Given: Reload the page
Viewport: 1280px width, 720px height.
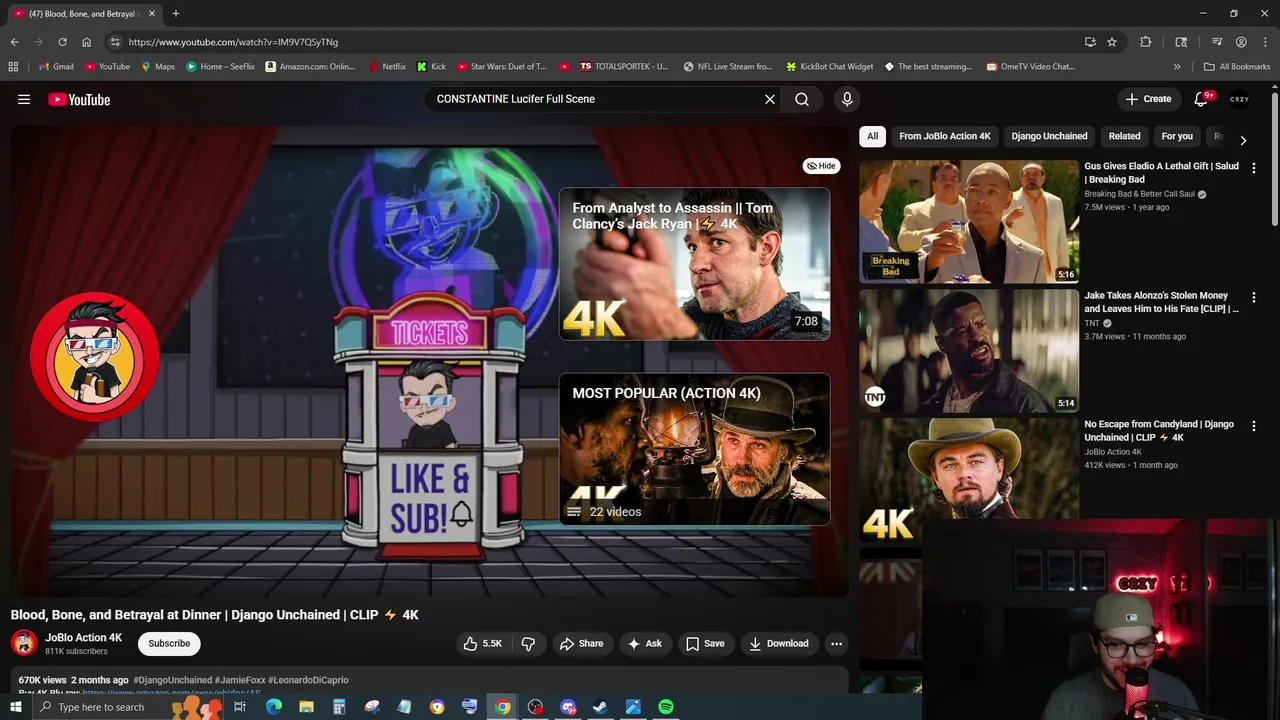Looking at the screenshot, I should (x=62, y=42).
